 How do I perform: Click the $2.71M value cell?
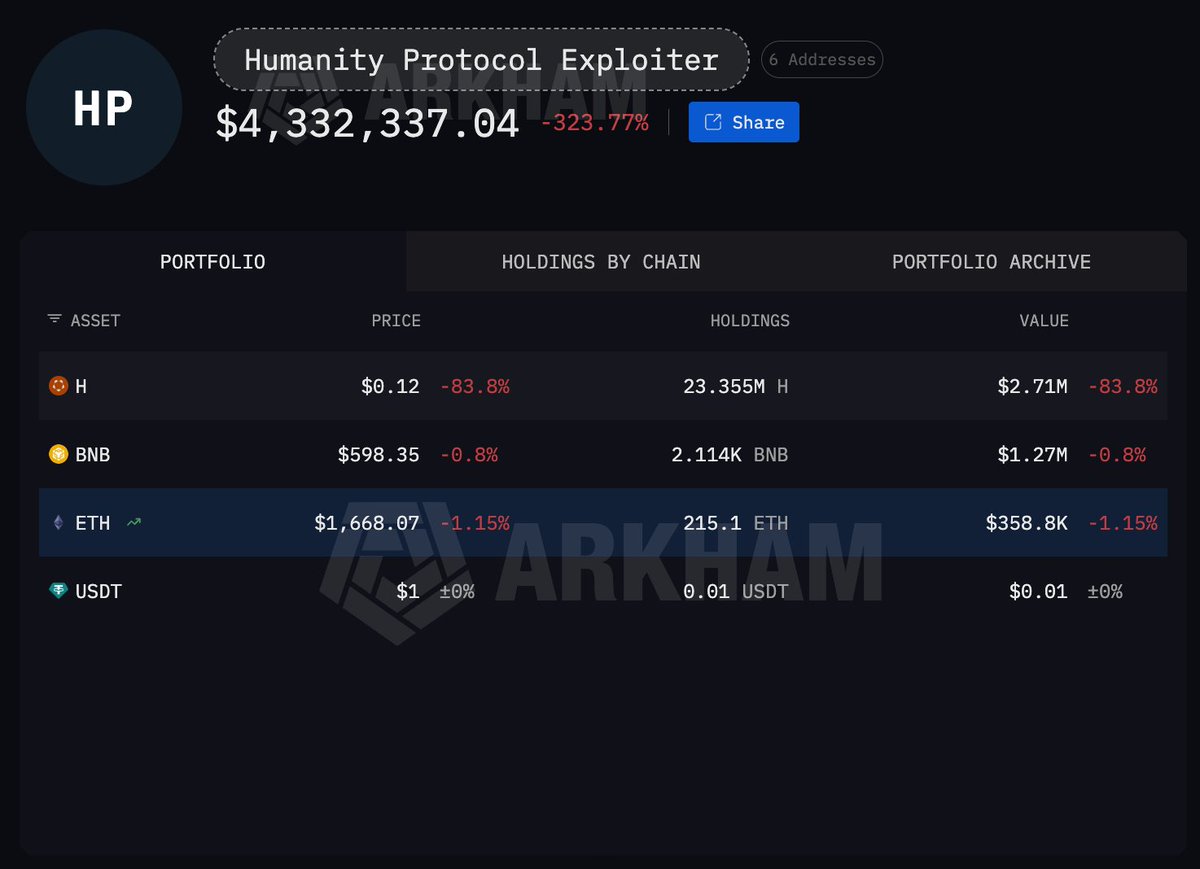[1033, 386]
